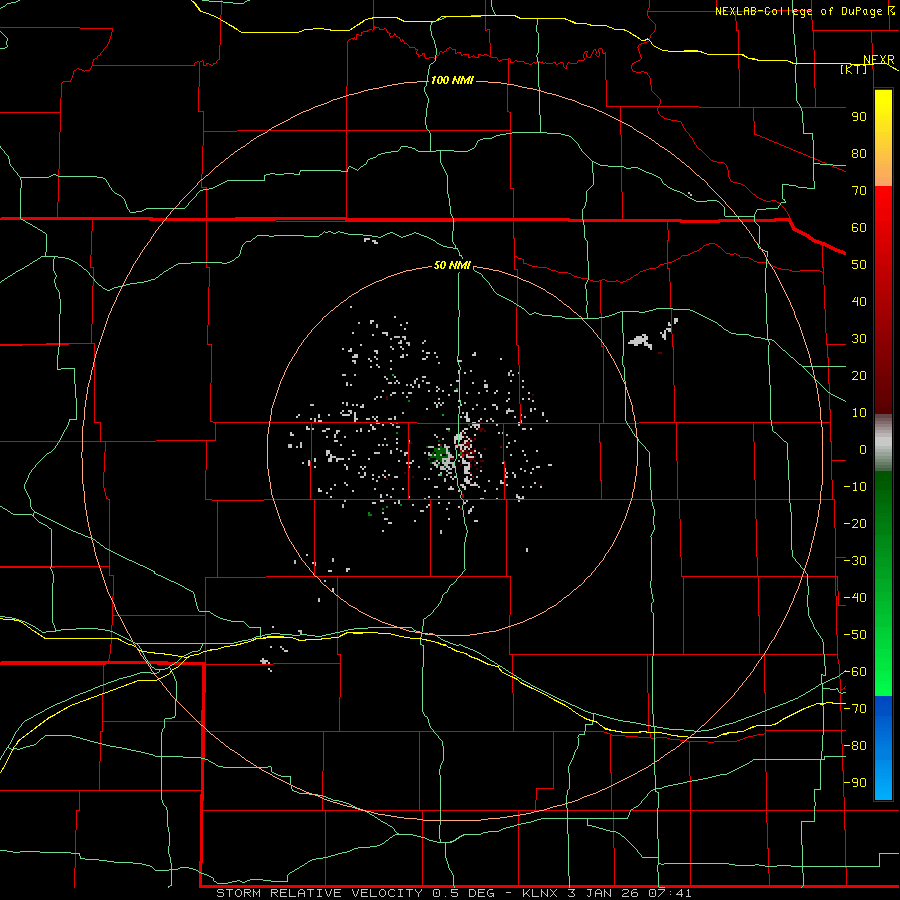Screen dimensions: 900x900
Task: Click the "0" value on the velocity scale
Action: coord(863,449)
